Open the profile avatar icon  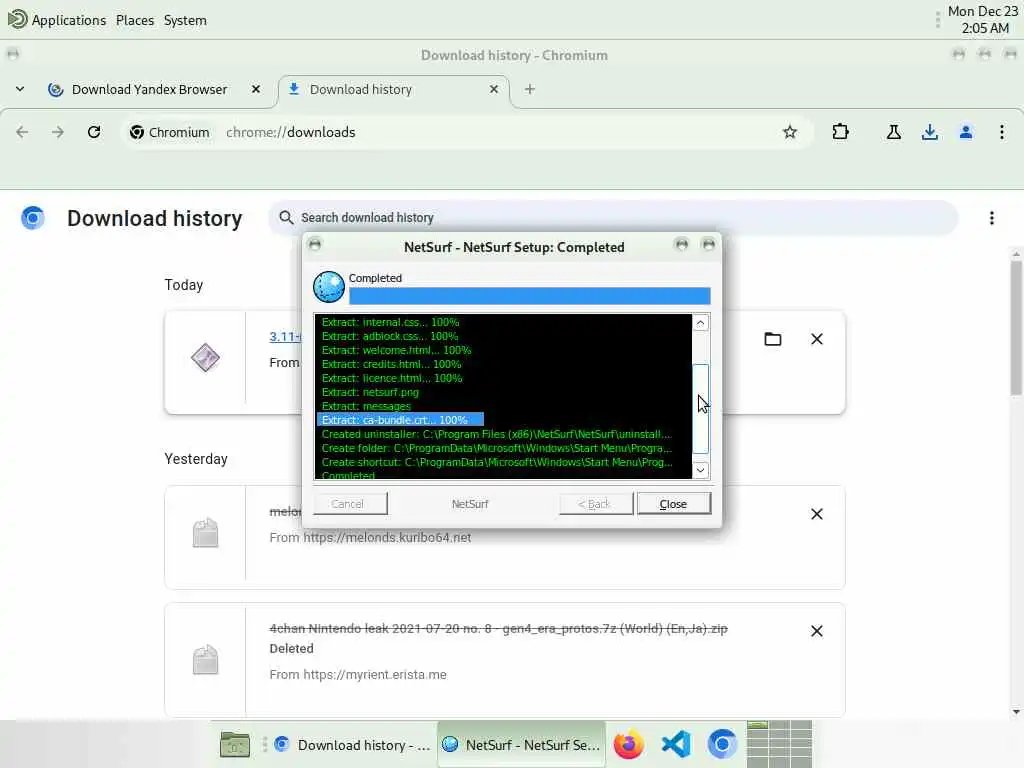coord(965,132)
